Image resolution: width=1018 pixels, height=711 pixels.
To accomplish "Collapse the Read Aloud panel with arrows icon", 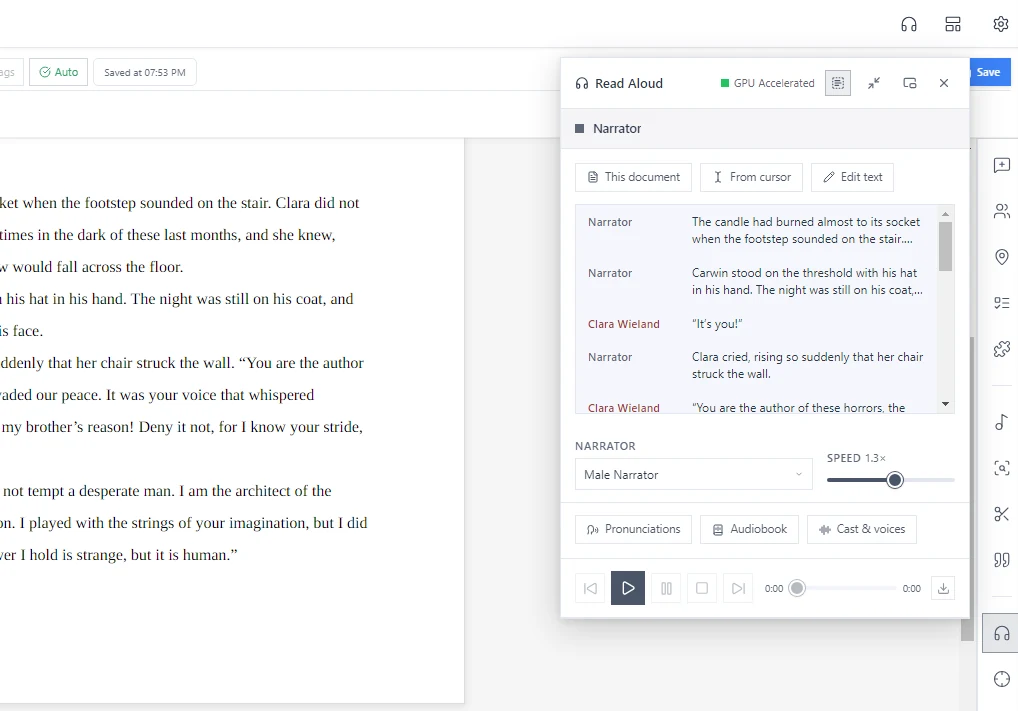I will 874,83.
